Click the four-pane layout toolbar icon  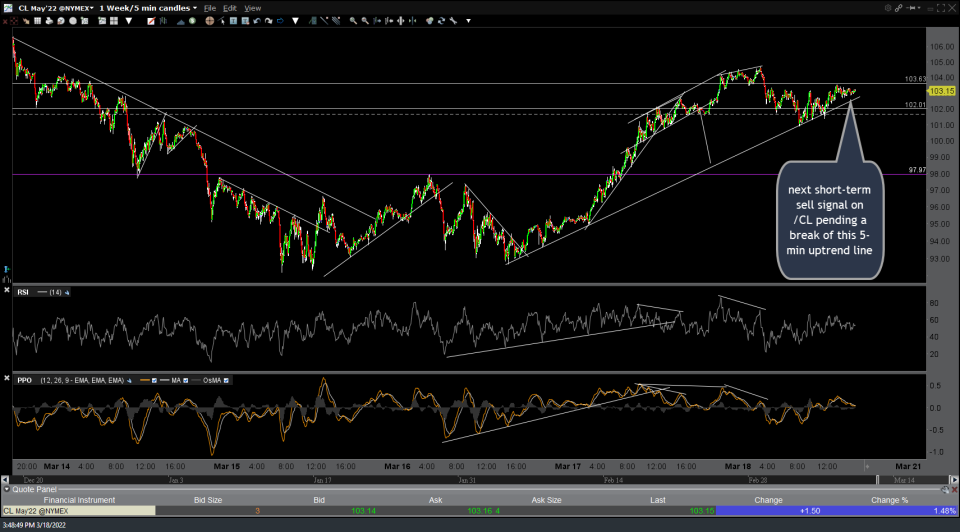pyautogui.click(x=114, y=21)
